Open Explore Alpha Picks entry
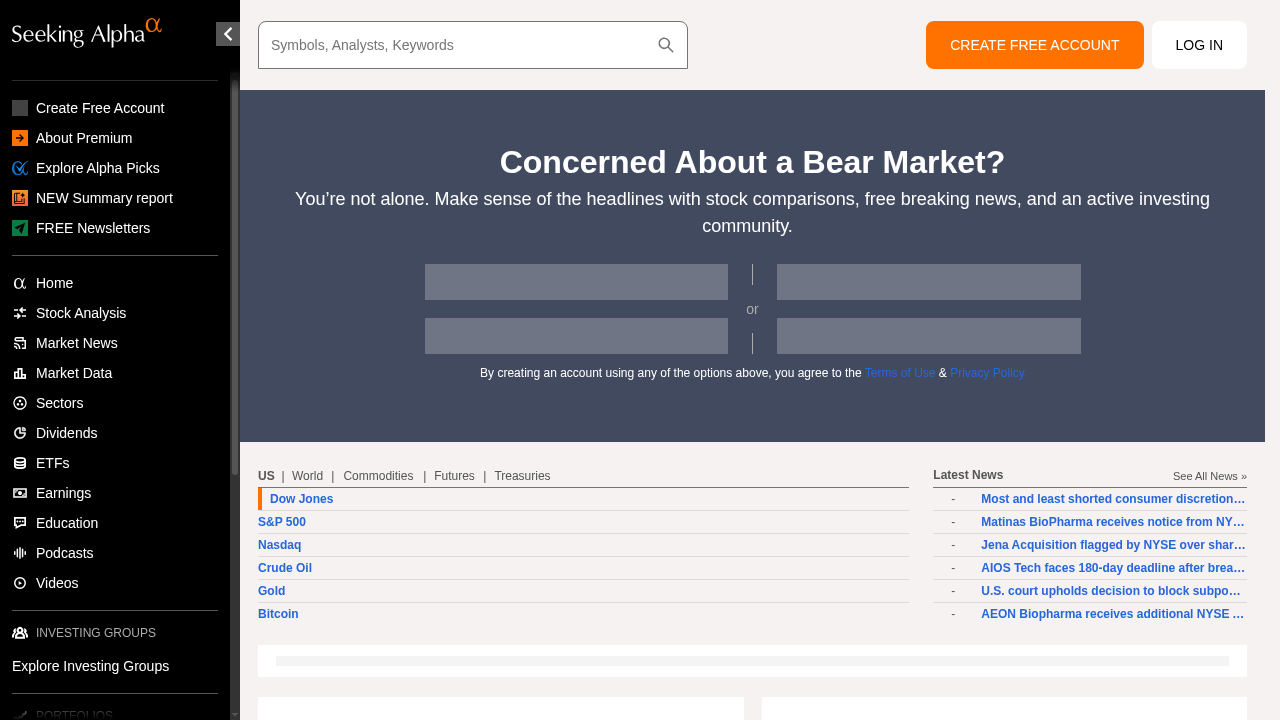This screenshot has width=1280, height=720. (97, 168)
